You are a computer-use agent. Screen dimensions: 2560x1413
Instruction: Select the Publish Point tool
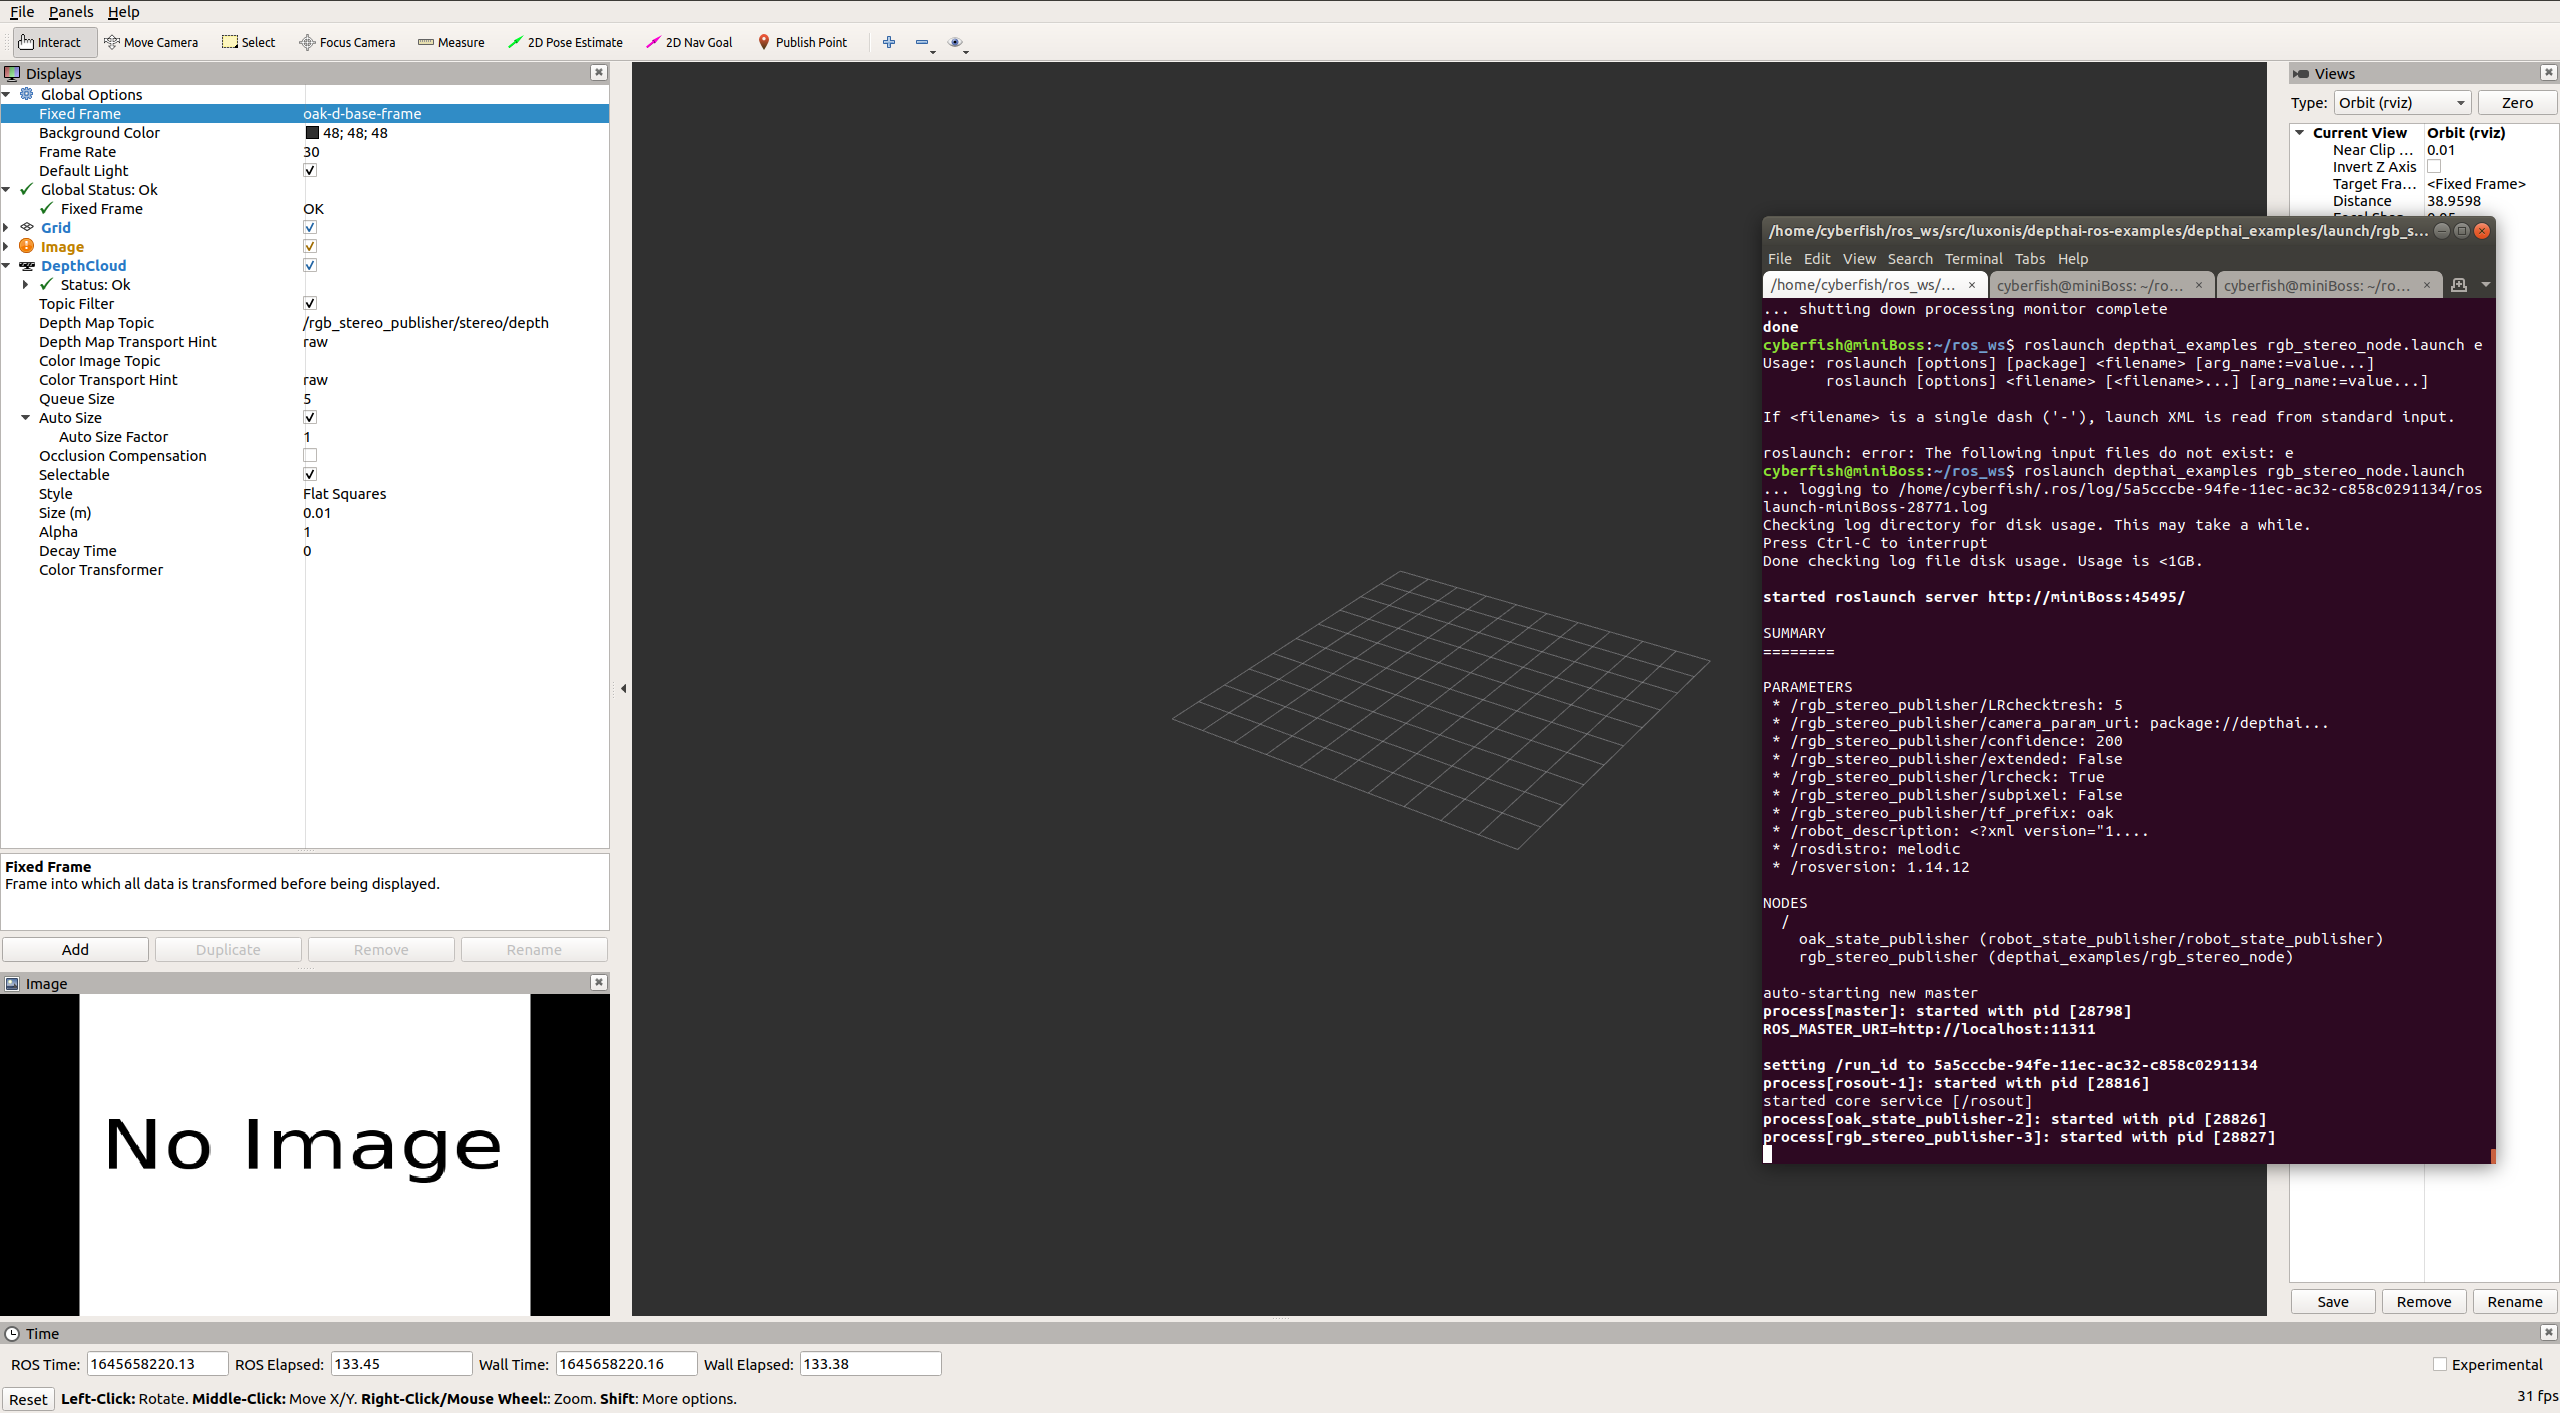803,42
